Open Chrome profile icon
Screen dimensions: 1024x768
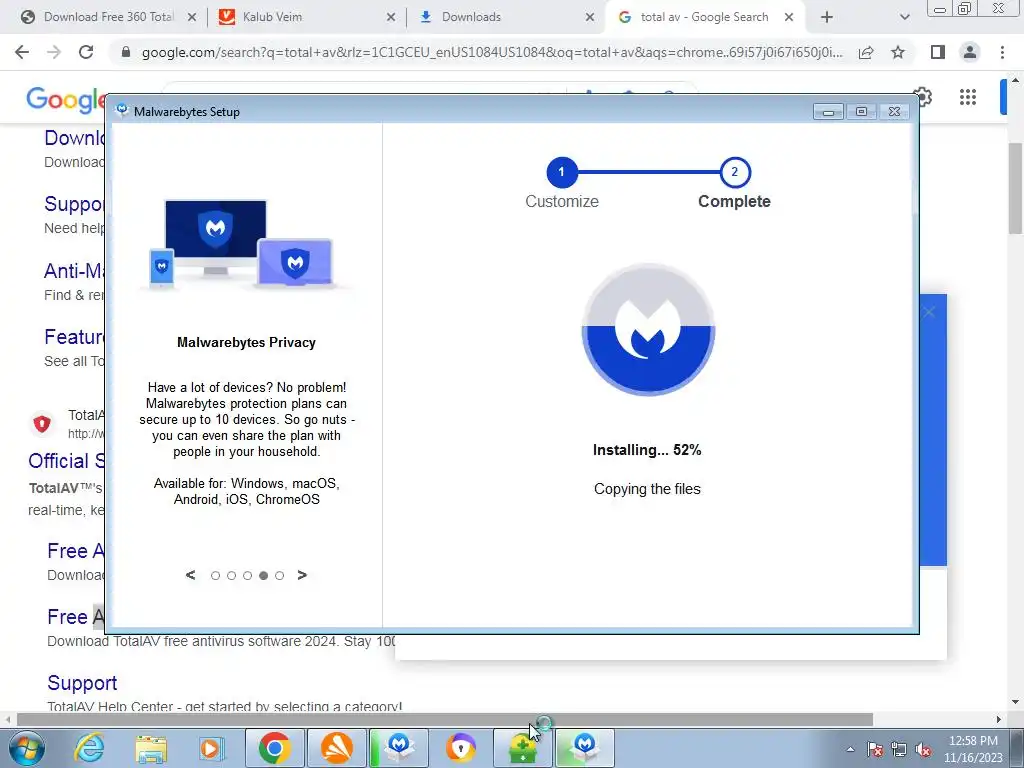pyautogui.click(x=970, y=52)
